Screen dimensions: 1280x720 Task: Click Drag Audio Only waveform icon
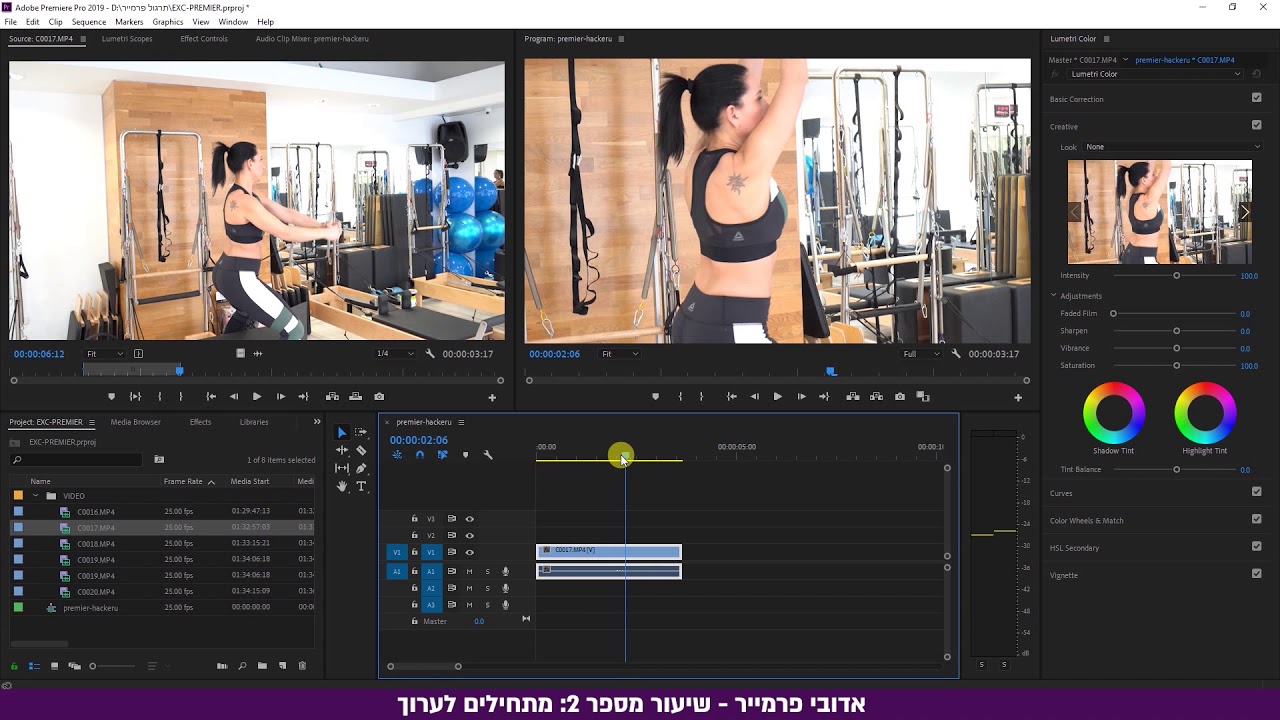pyautogui.click(x=258, y=353)
